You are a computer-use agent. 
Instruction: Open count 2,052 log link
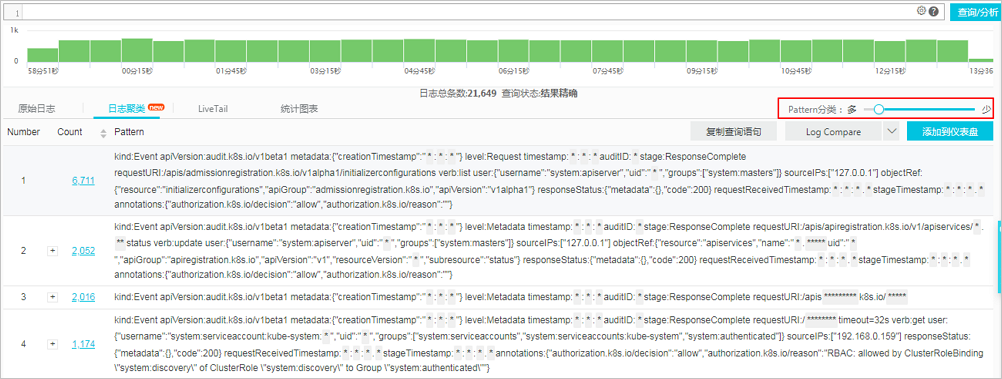pos(83,251)
